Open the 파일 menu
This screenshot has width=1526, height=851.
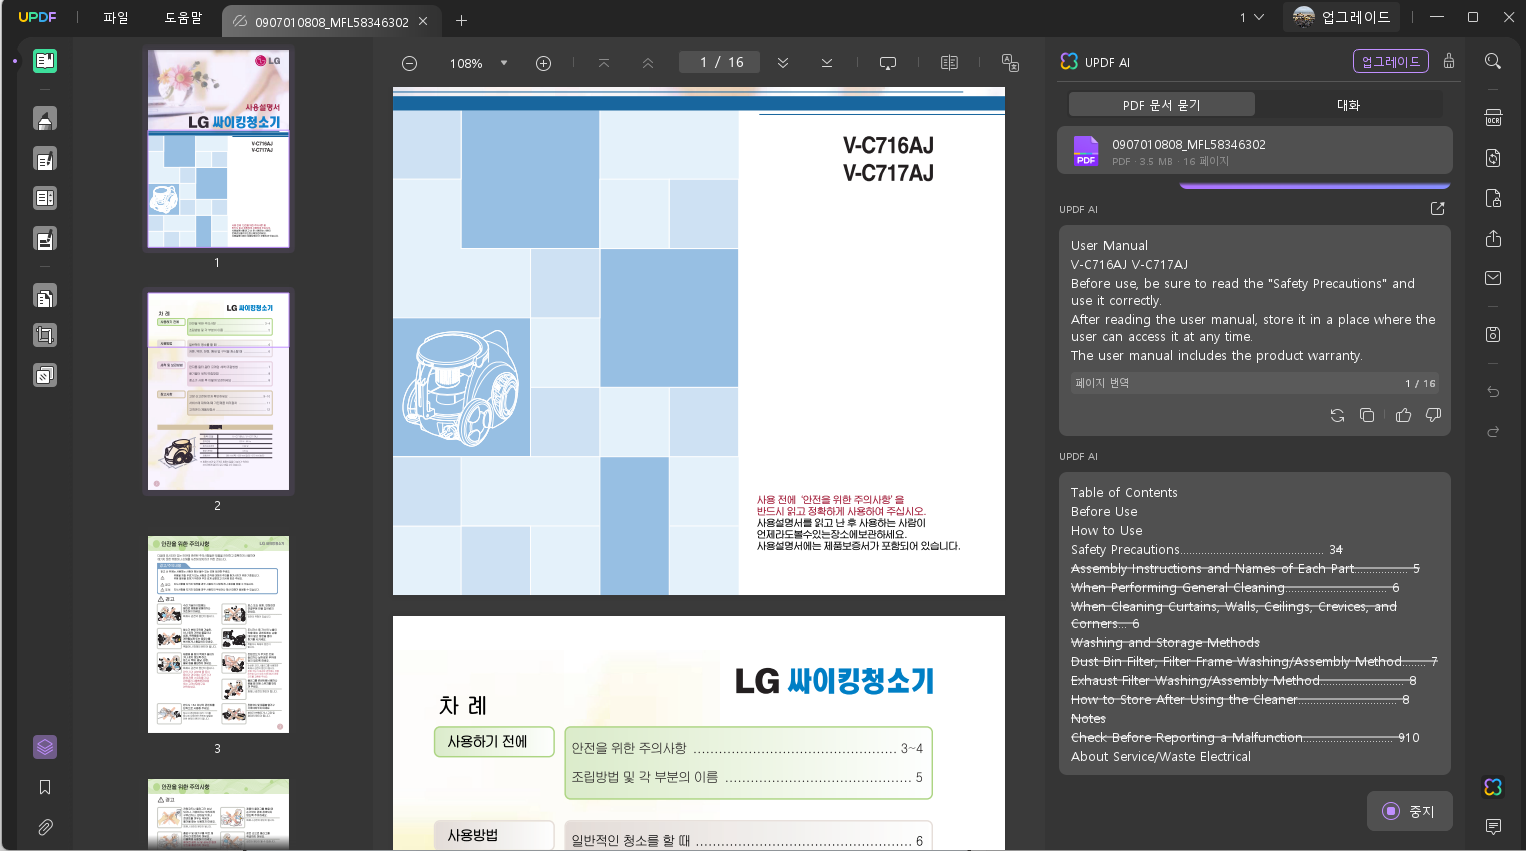116,18
